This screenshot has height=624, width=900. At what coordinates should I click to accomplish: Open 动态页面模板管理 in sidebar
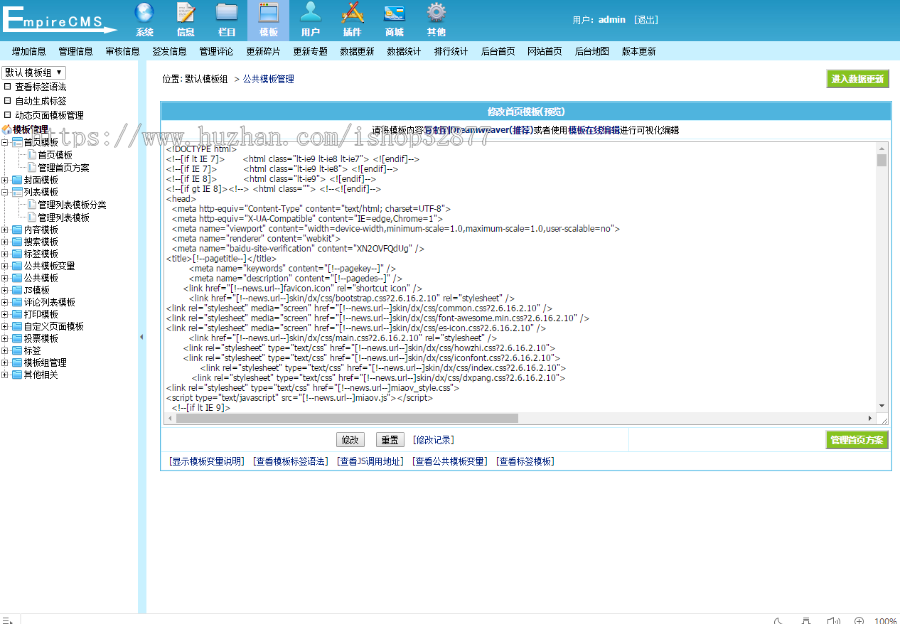49,115
